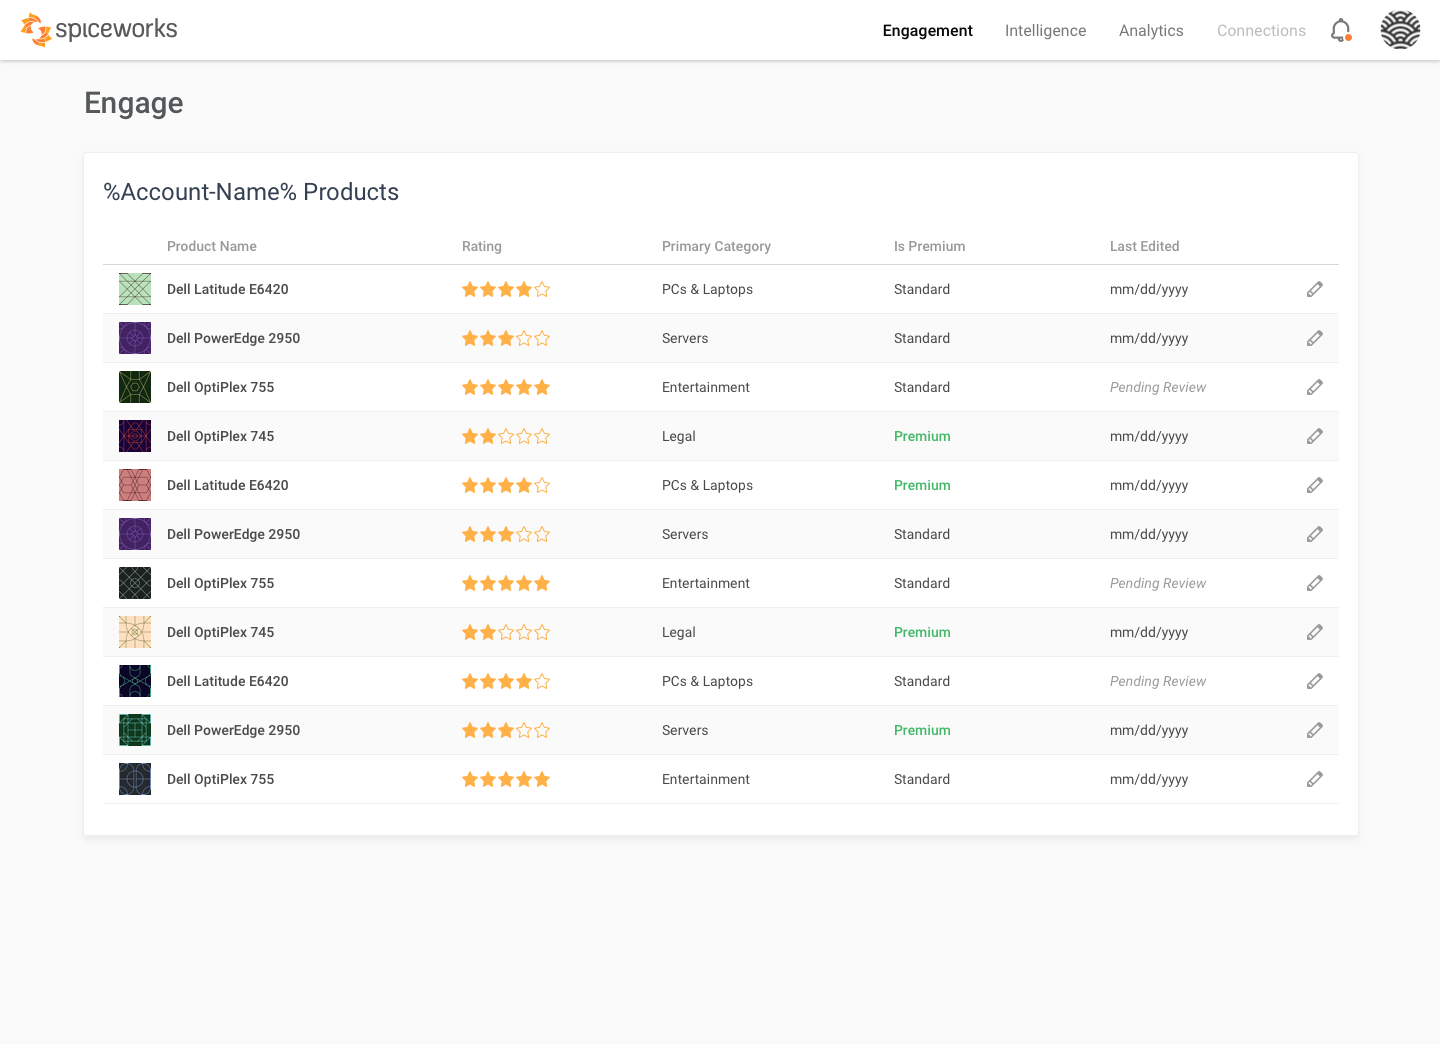Go to the Connections tab

[1261, 31]
